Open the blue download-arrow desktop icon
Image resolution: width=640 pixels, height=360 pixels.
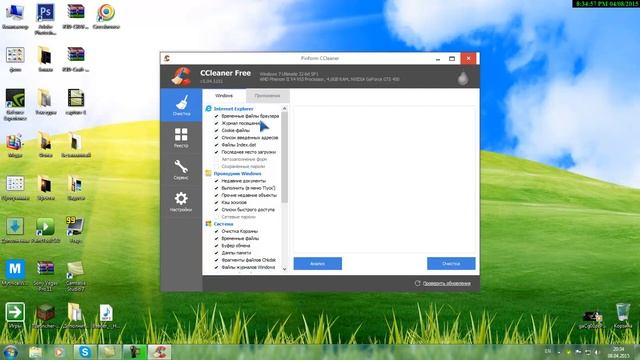point(15,229)
